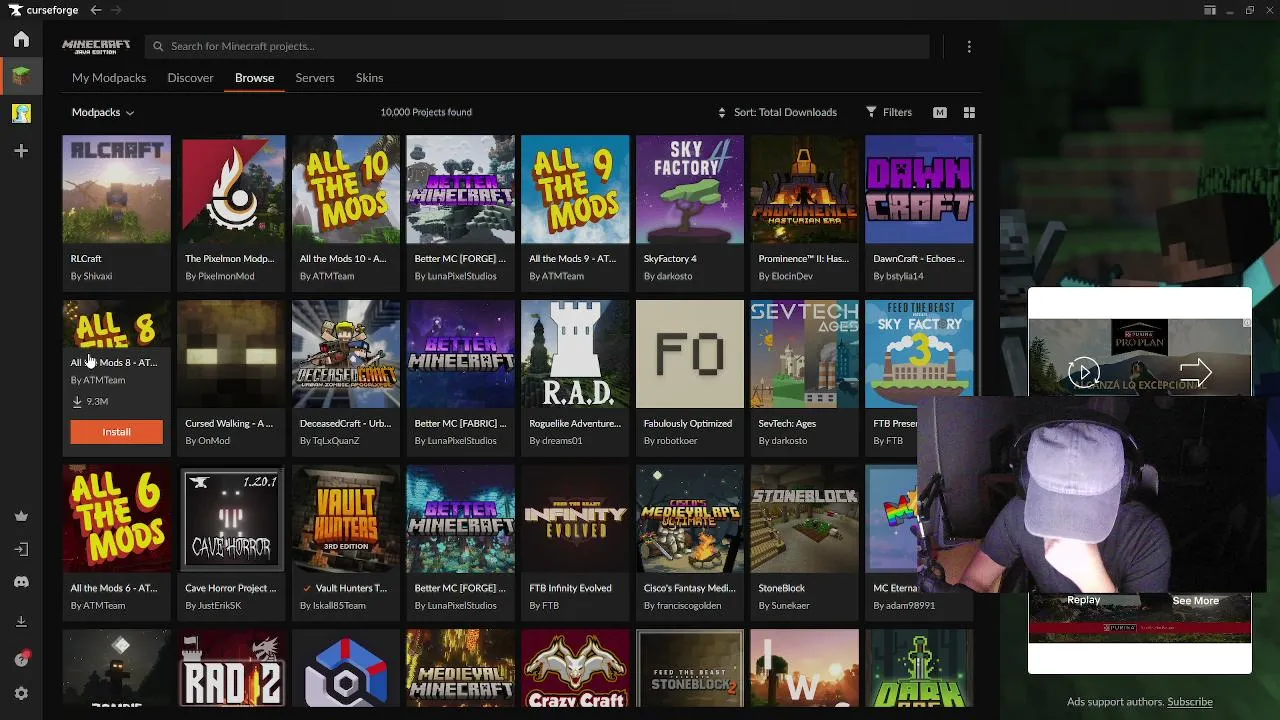Open the SkyFactory 4 thumbnail
The image size is (1280, 720).
(690, 190)
